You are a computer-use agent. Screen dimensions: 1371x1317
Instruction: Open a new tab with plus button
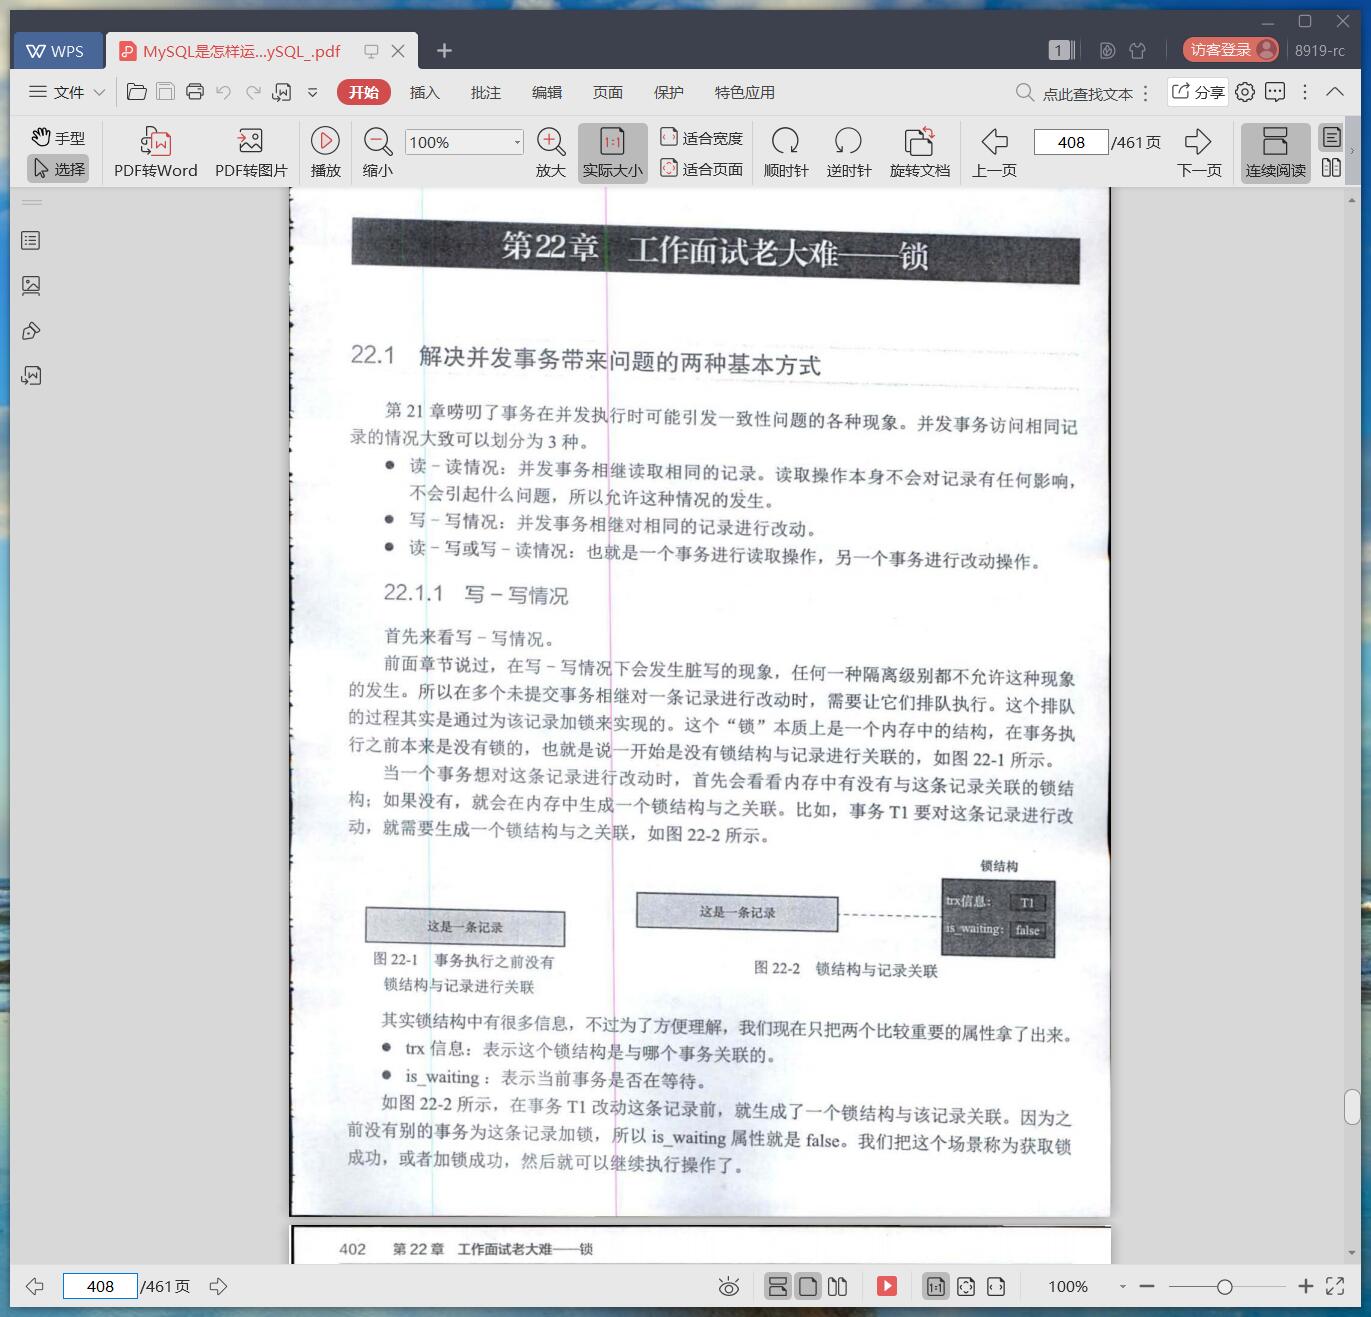coord(445,50)
